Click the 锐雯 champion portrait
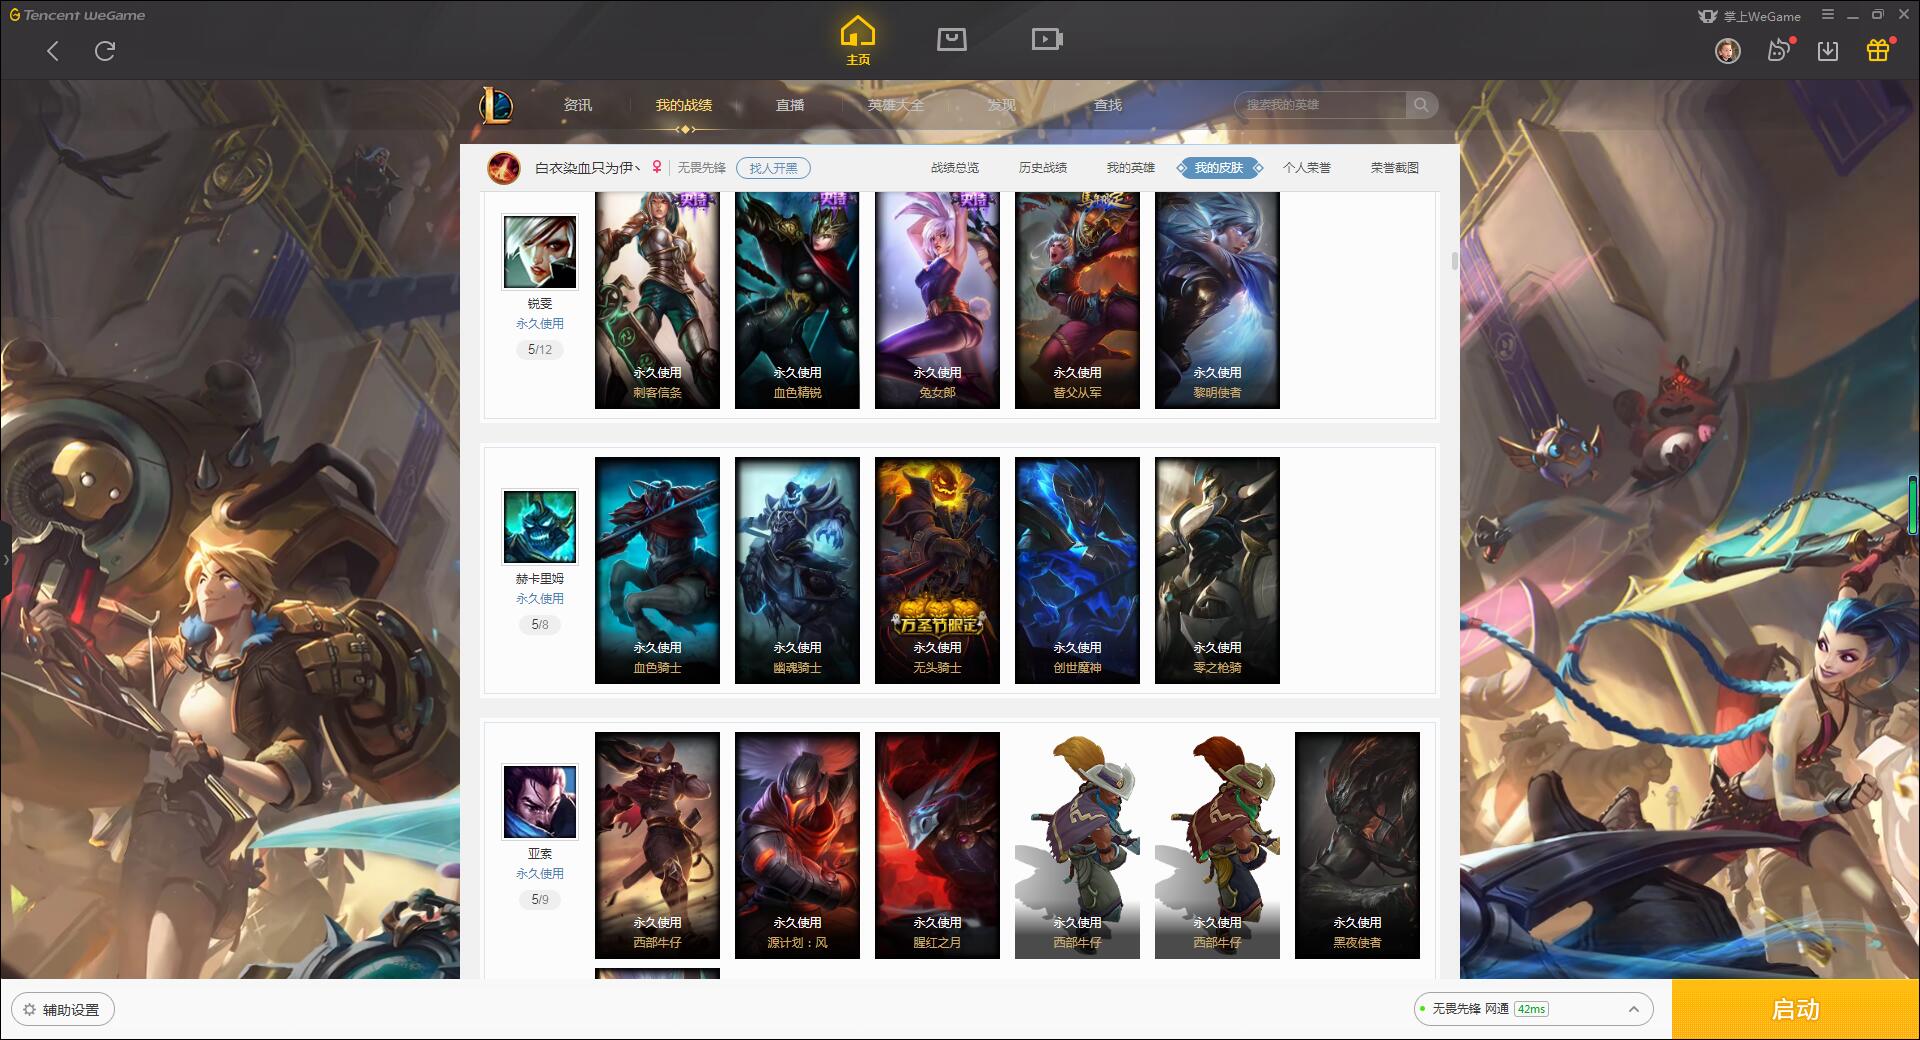This screenshot has height=1040, width=1920. [x=540, y=252]
